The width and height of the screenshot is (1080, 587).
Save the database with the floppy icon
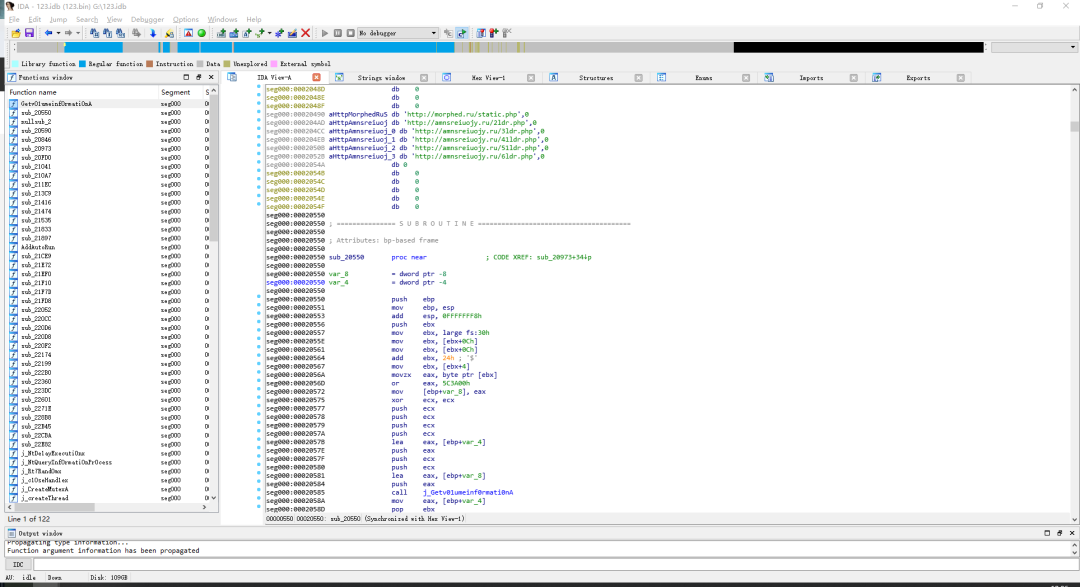(x=29, y=33)
